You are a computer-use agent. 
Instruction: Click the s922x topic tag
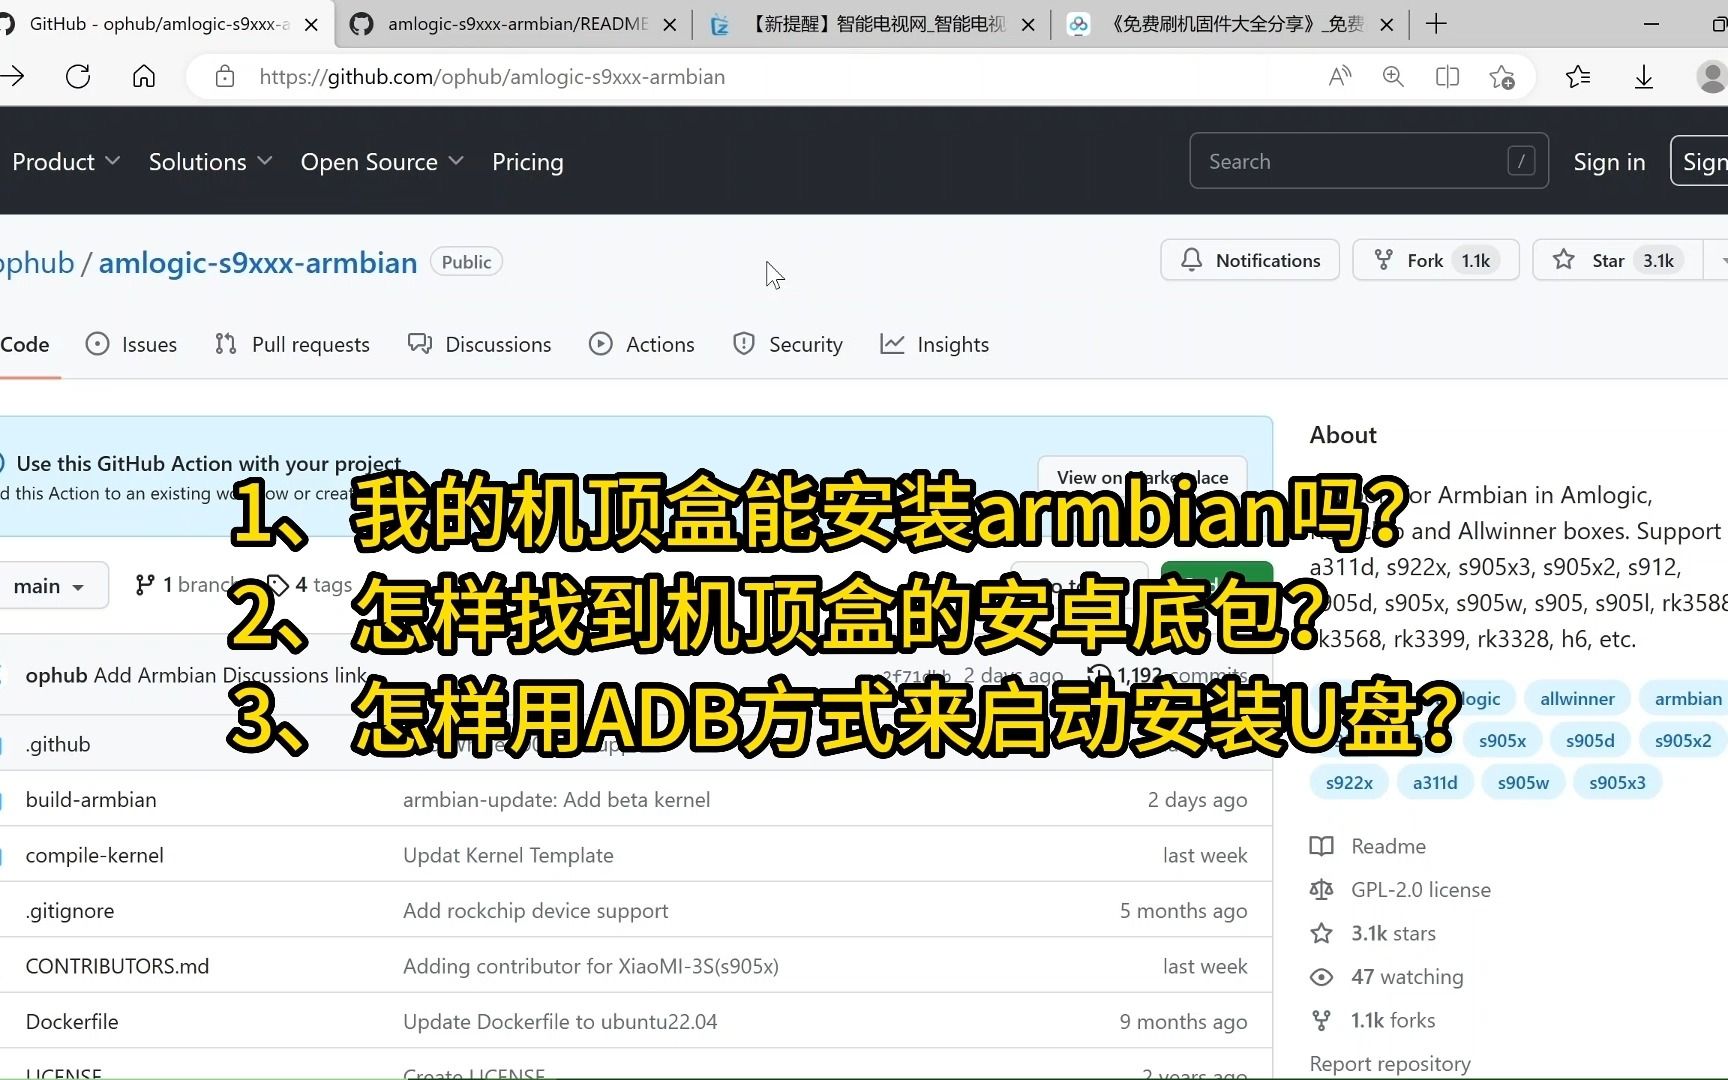point(1349,783)
